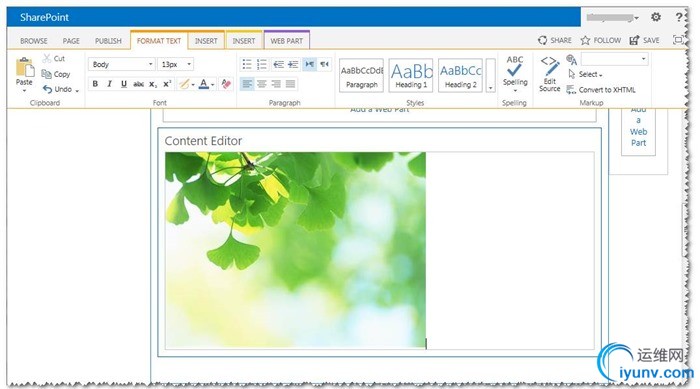This screenshot has height=389, width=700.
Task: Toggle superscript formatting
Action: click(167, 84)
